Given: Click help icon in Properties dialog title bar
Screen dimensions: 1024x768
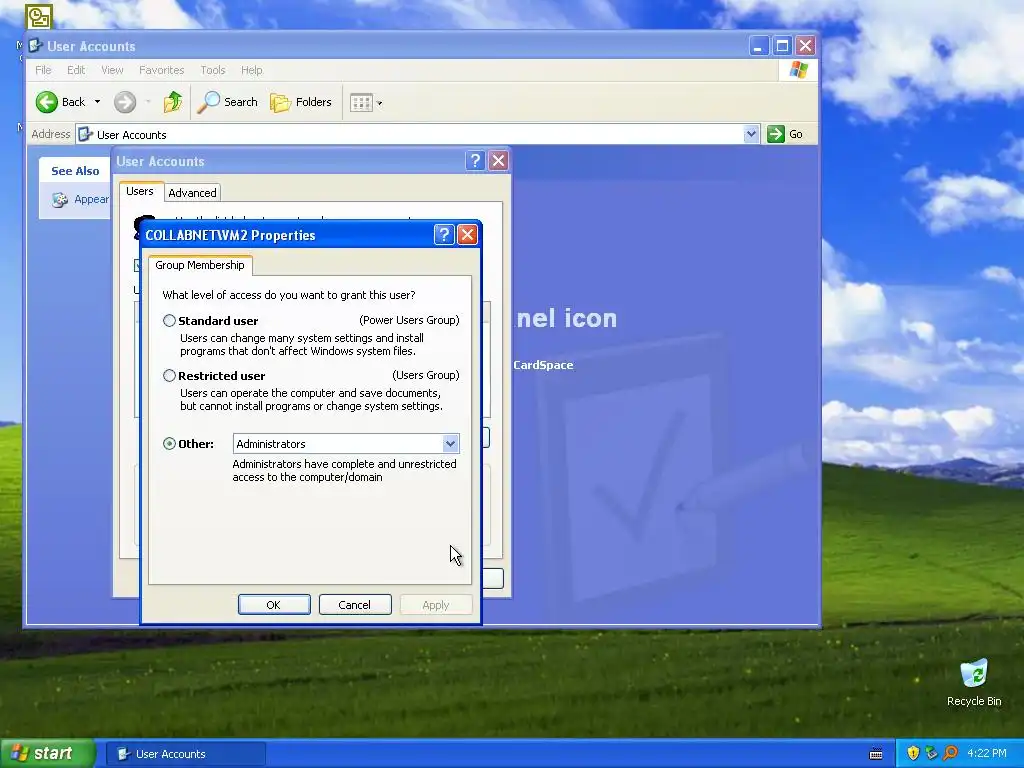Looking at the screenshot, I should [x=444, y=235].
